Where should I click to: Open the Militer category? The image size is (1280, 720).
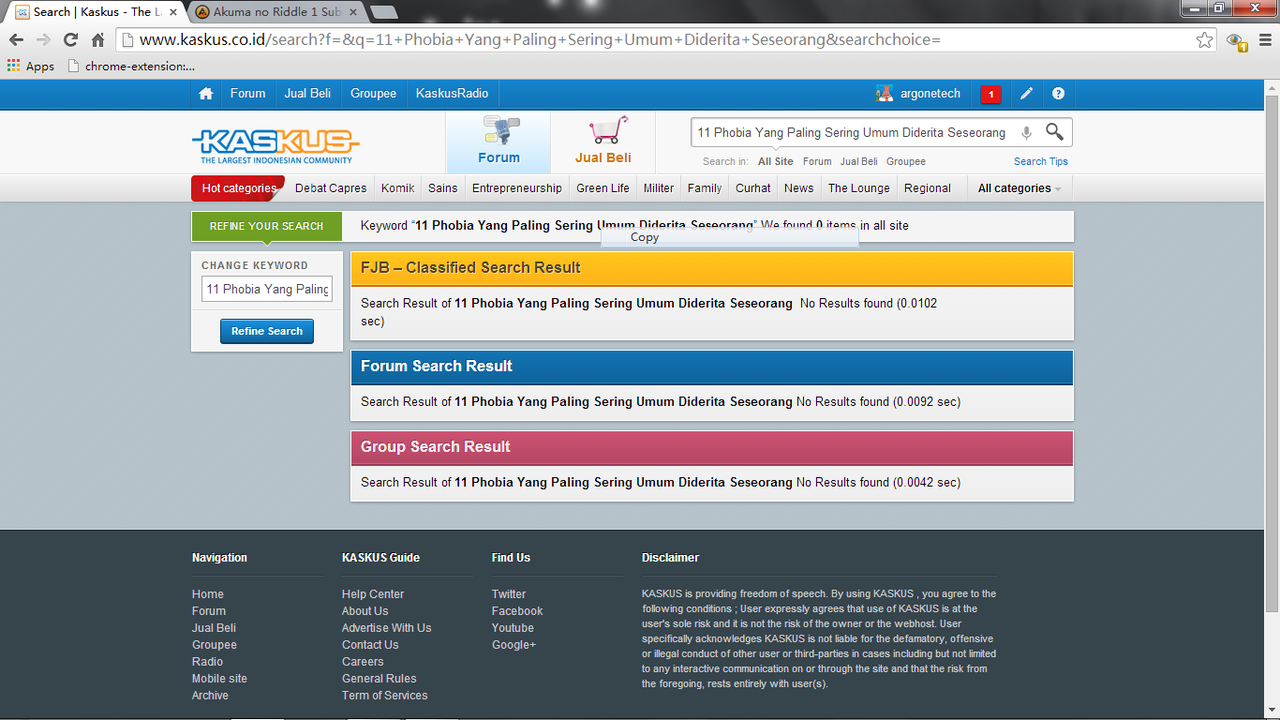[x=659, y=188]
